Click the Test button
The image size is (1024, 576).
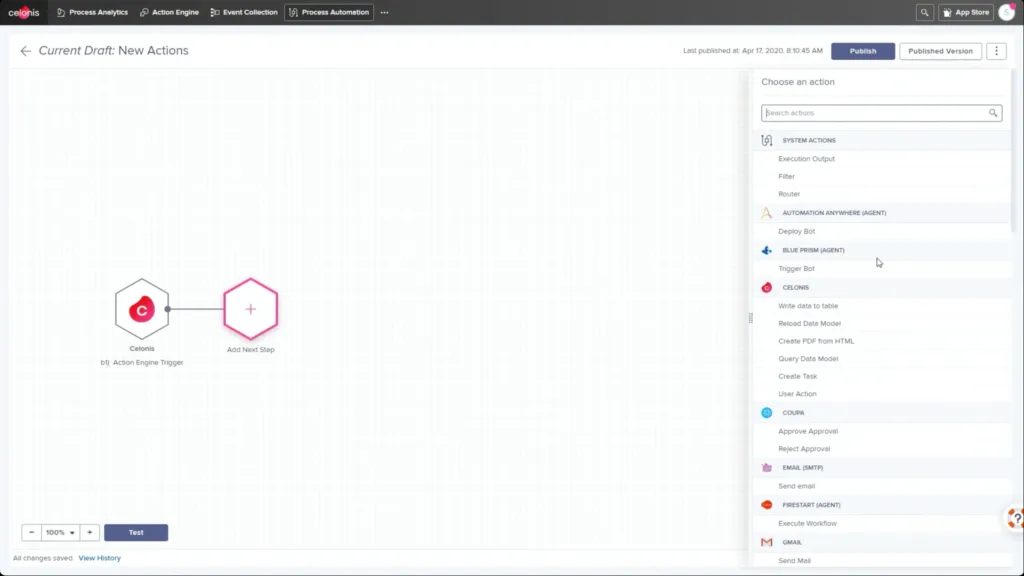pos(136,532)
